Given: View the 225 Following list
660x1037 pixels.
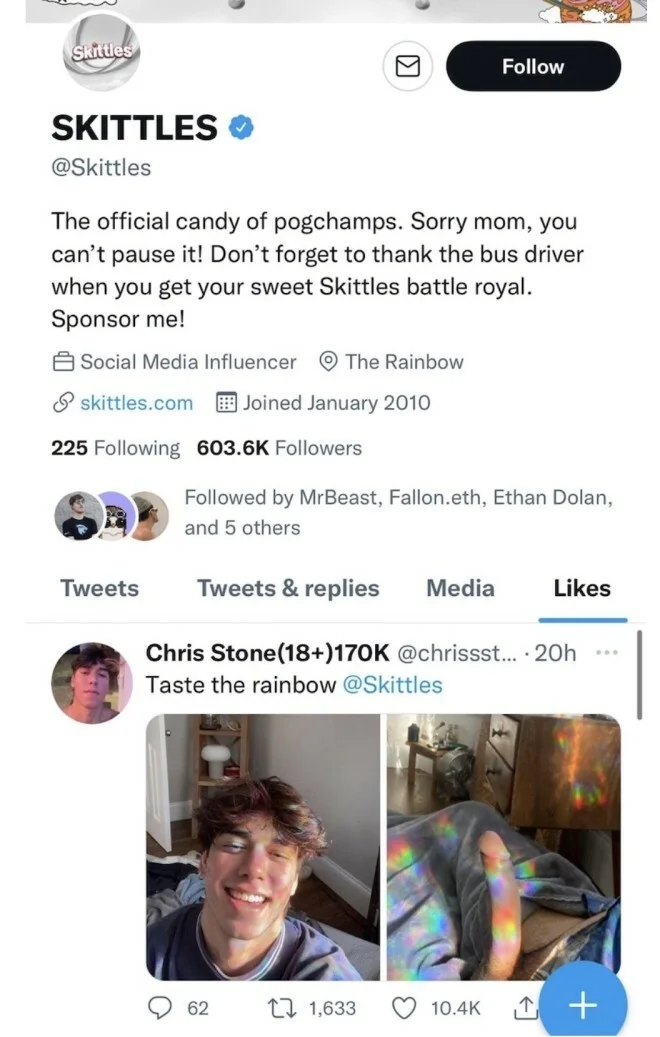Looking at the screenshot, I should click(x=115, y=448).
